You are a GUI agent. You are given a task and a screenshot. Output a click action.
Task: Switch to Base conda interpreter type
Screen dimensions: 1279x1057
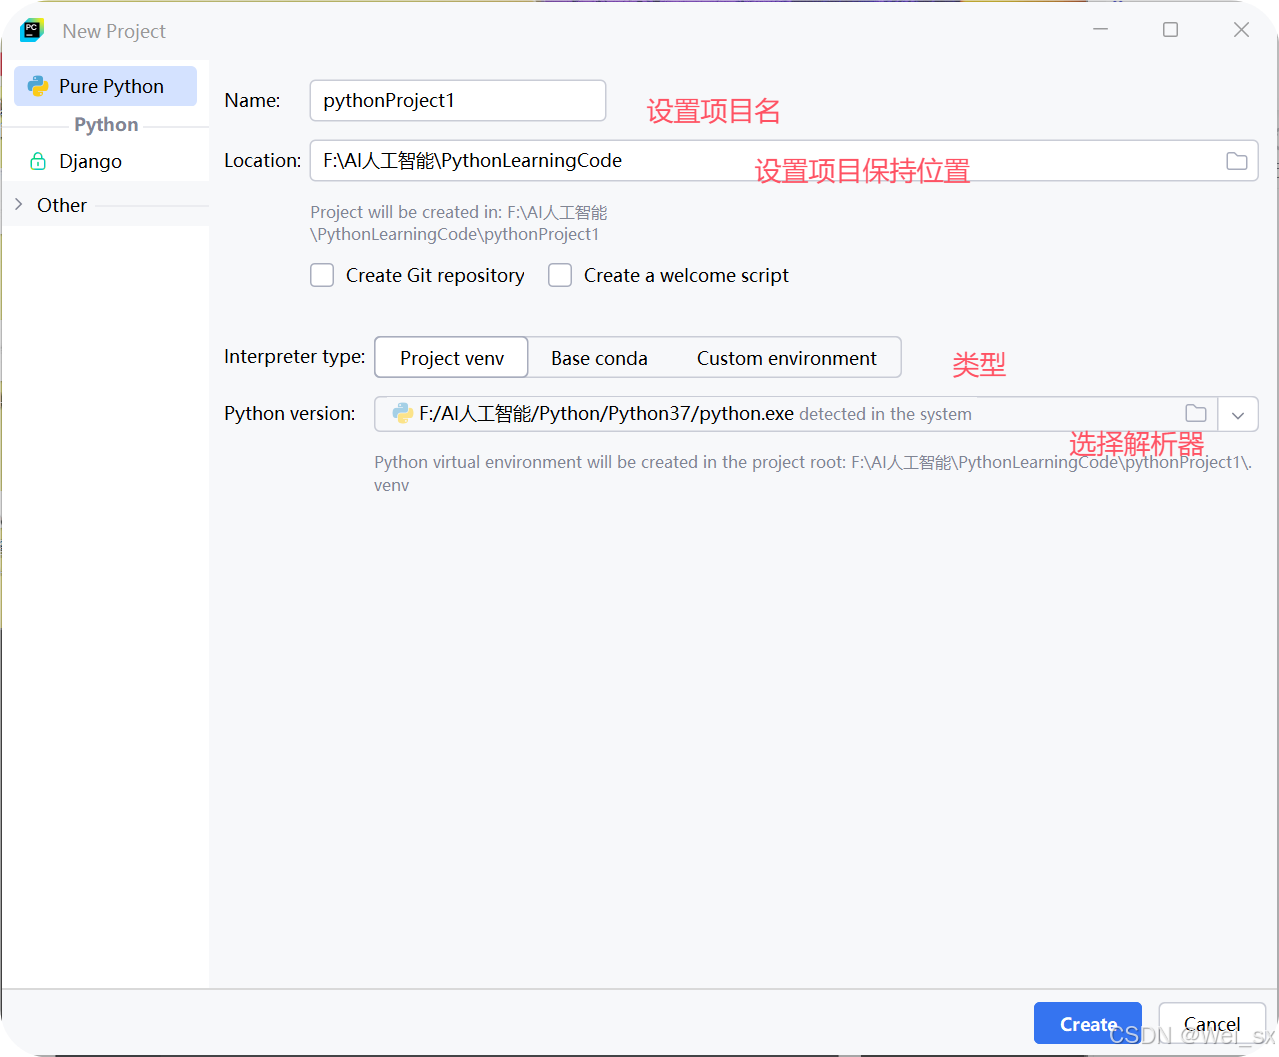(598, 357)
